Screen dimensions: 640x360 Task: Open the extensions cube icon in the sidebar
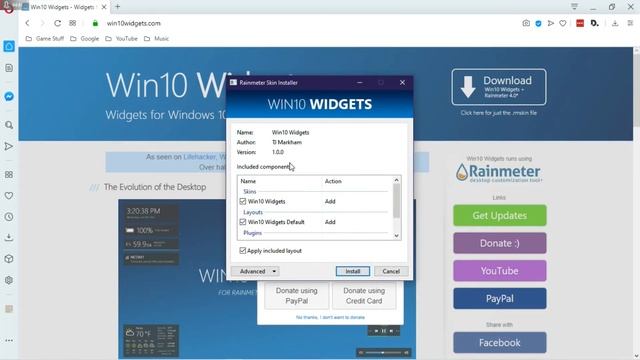pos(9,259)
